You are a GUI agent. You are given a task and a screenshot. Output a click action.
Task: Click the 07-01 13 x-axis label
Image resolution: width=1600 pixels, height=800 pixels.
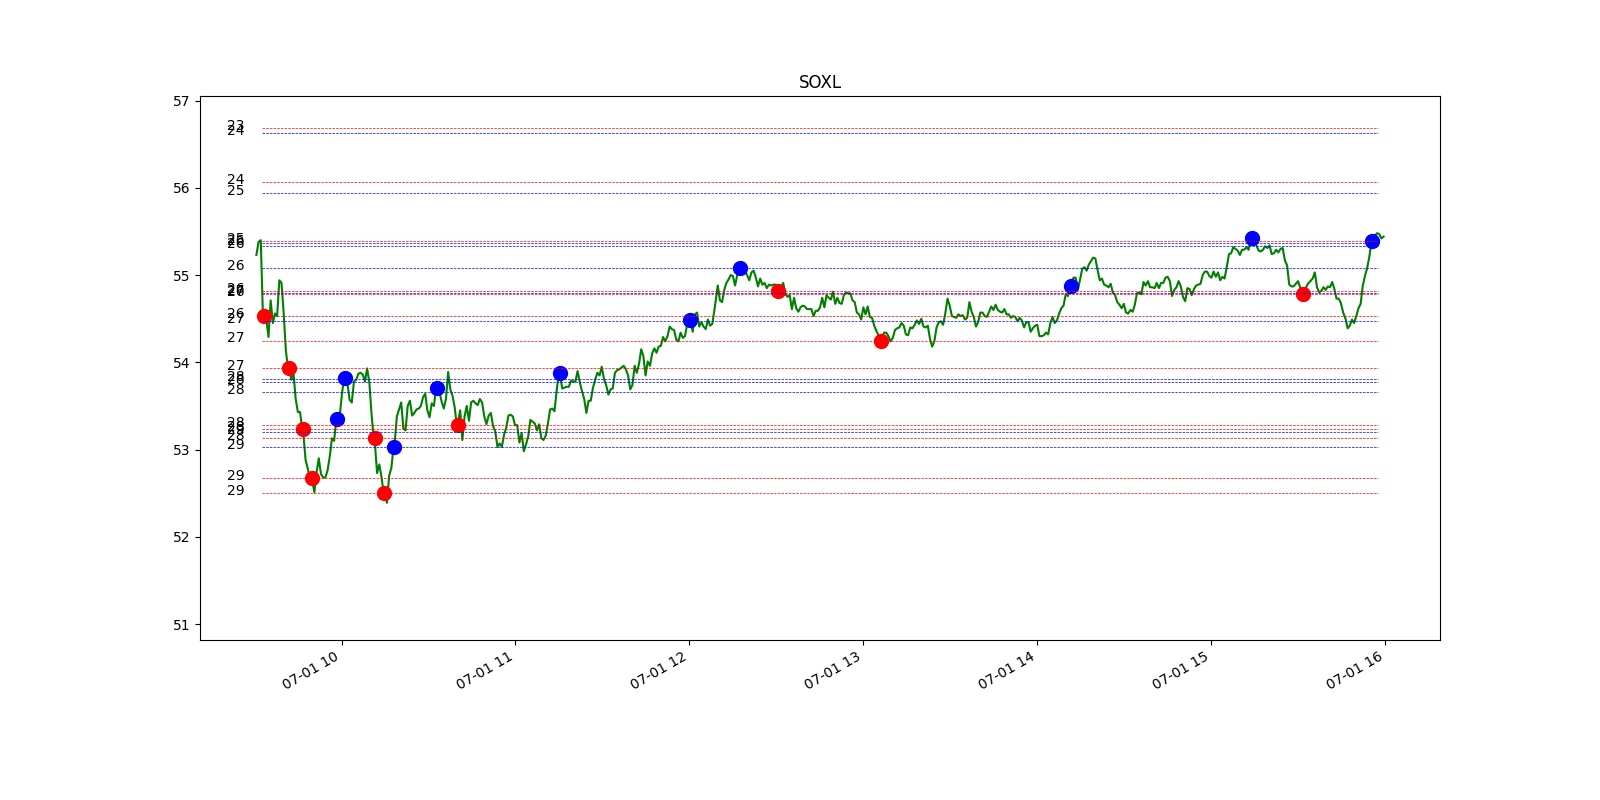832,670
